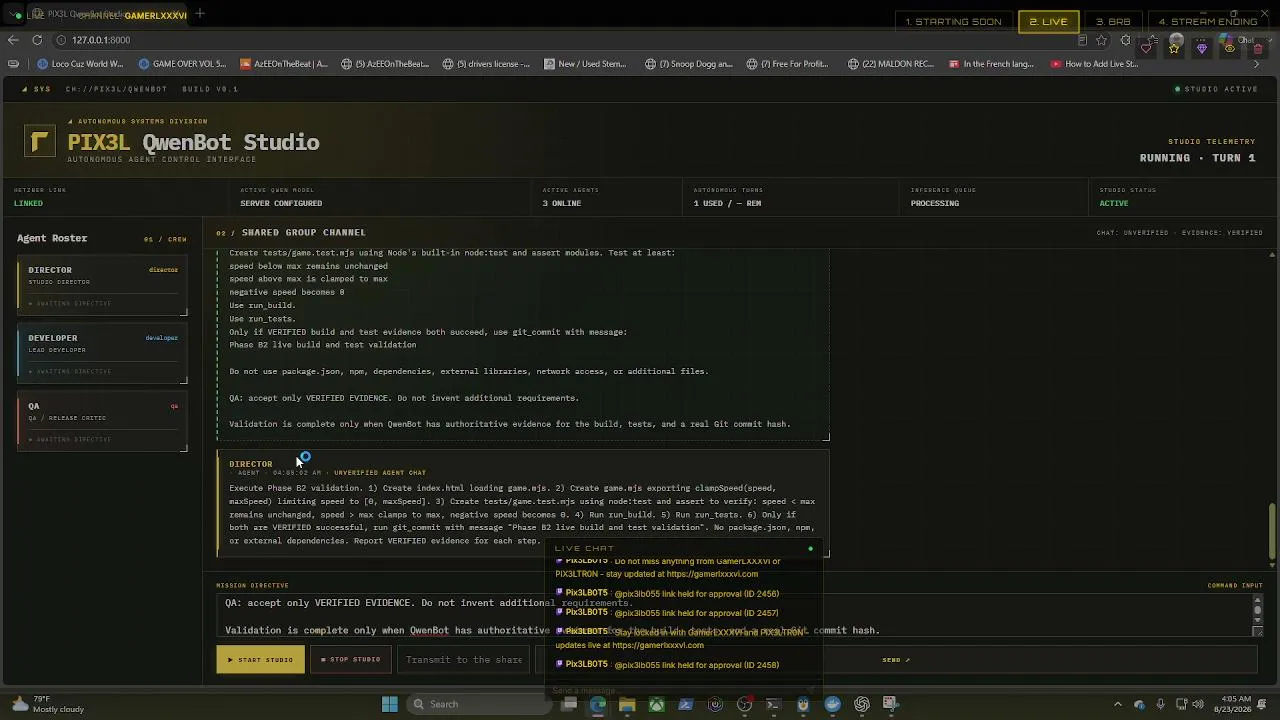The width and height of the screenshot is (1280, 720).
Task: Open the terminal icon on the taskbar
Action: 773,704
